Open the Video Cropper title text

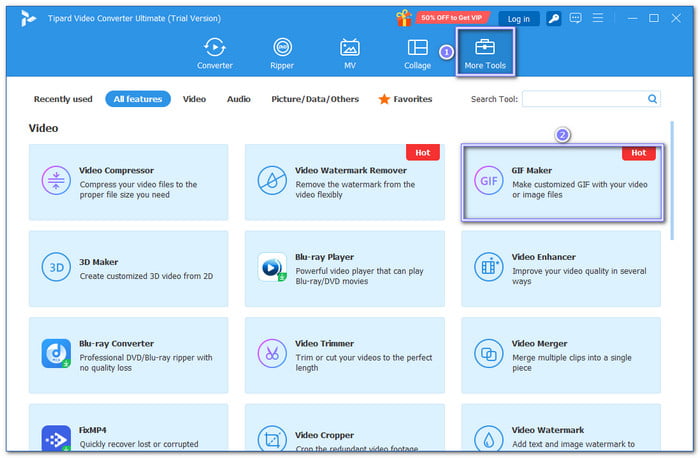pos(325,435)
